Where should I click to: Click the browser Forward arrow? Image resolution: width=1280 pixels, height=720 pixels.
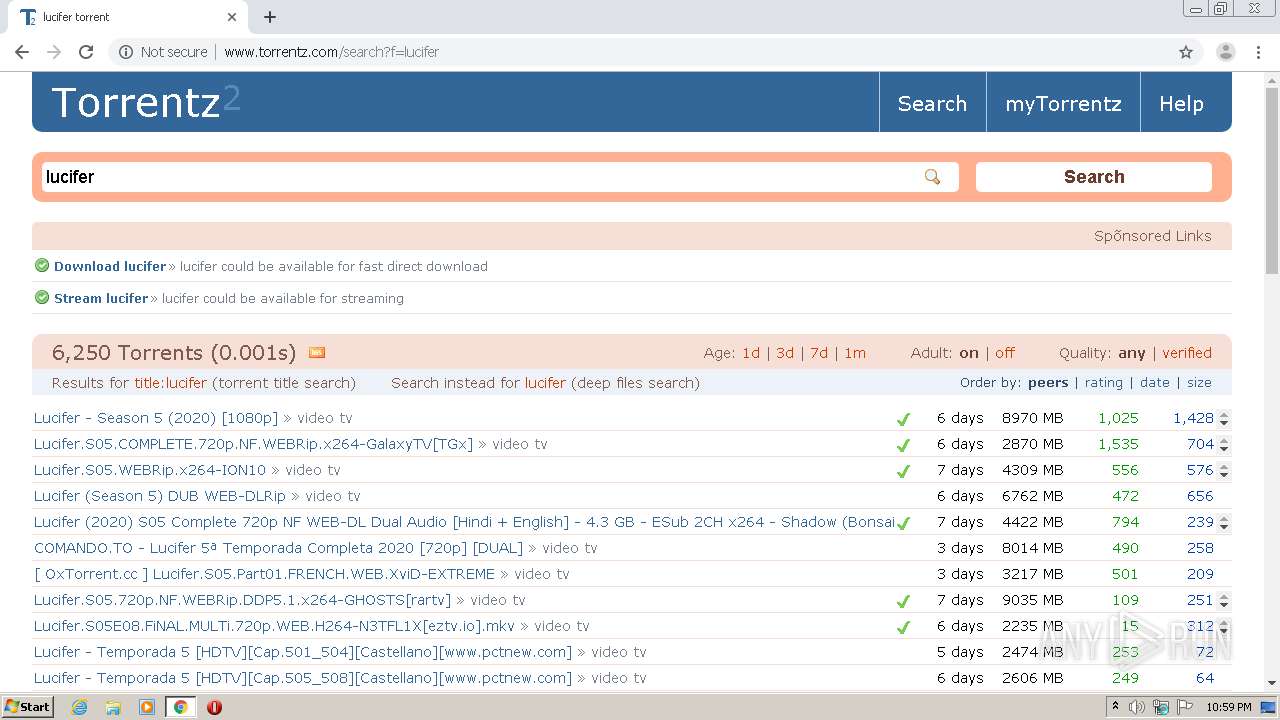pos(54,52)
